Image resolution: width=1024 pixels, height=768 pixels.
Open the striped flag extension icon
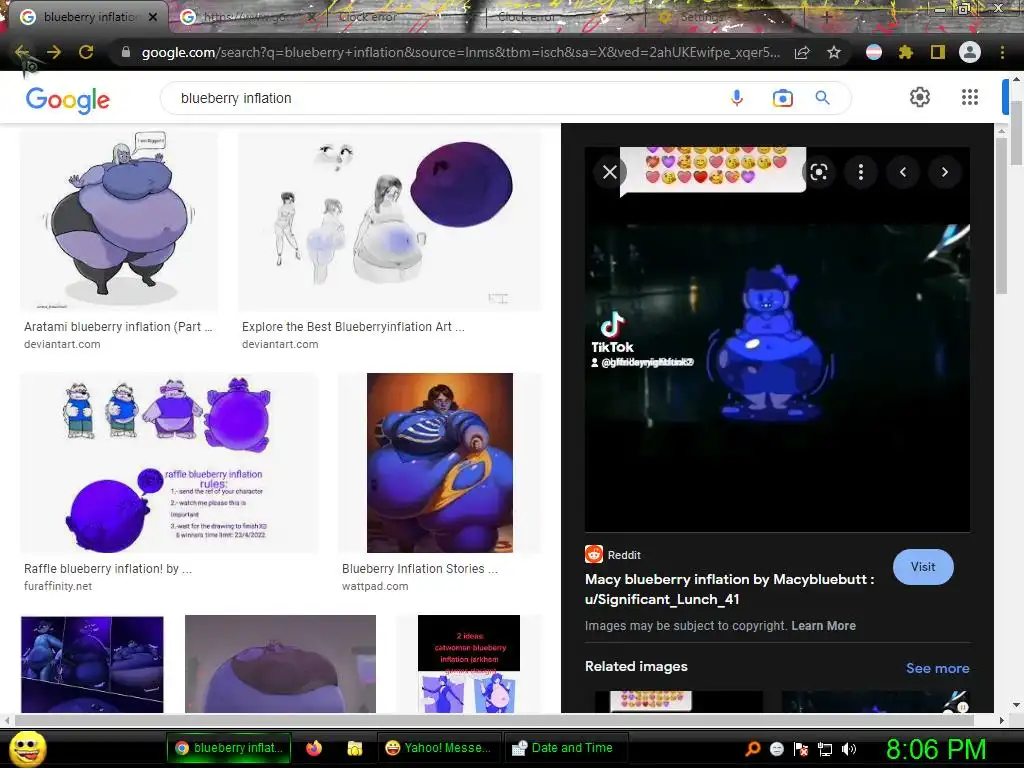click(874, 52)
